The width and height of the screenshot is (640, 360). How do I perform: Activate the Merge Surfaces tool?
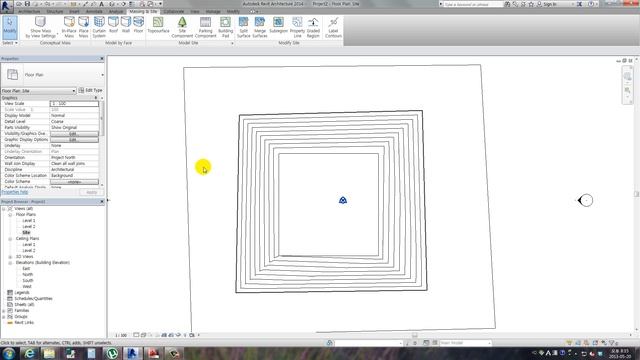pyautogui.click(x=260, y=27)
